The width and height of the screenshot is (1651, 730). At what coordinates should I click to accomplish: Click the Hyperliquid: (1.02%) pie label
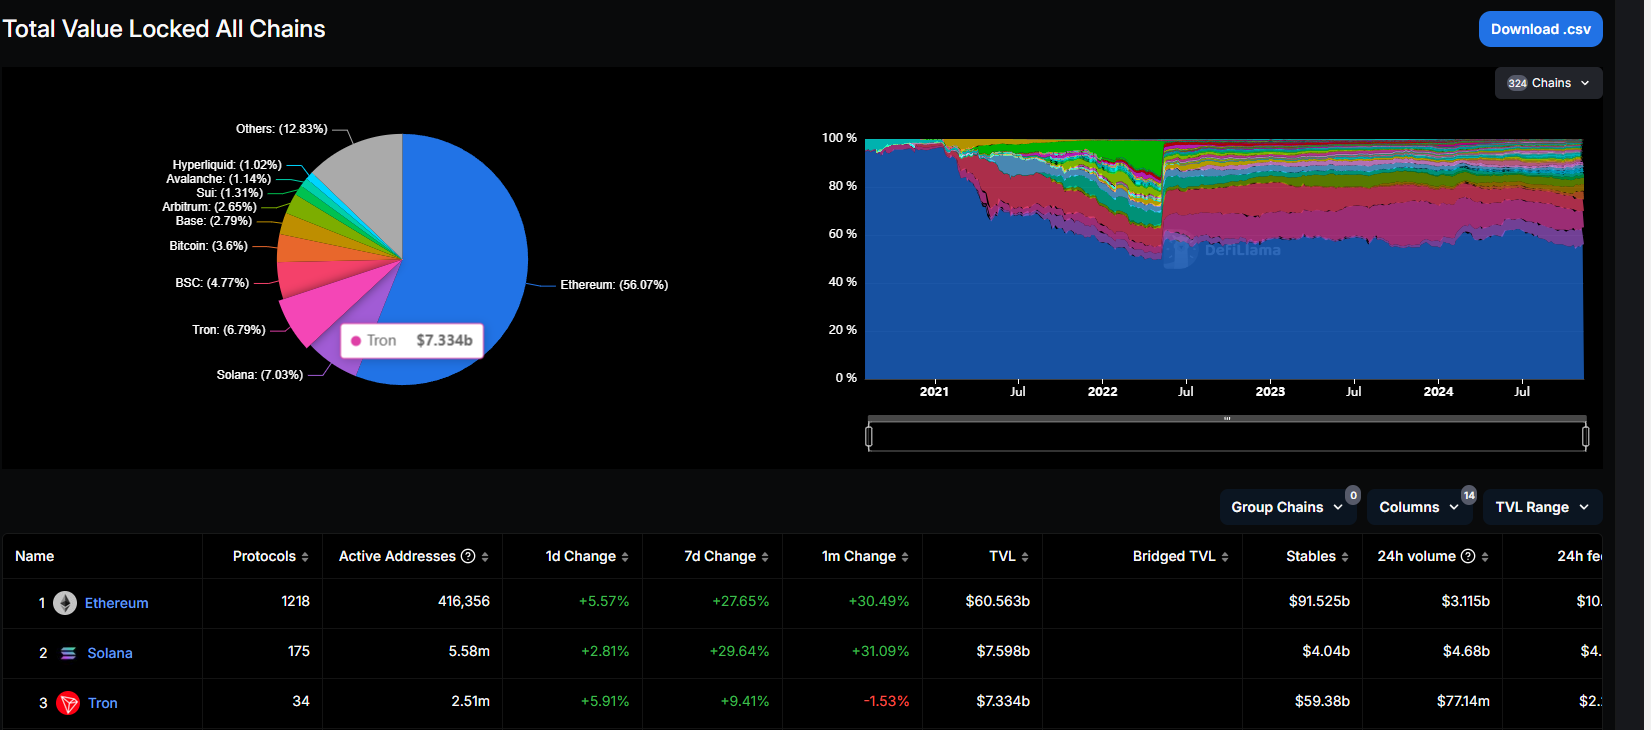pyautogui.click(x=227, y=165)
